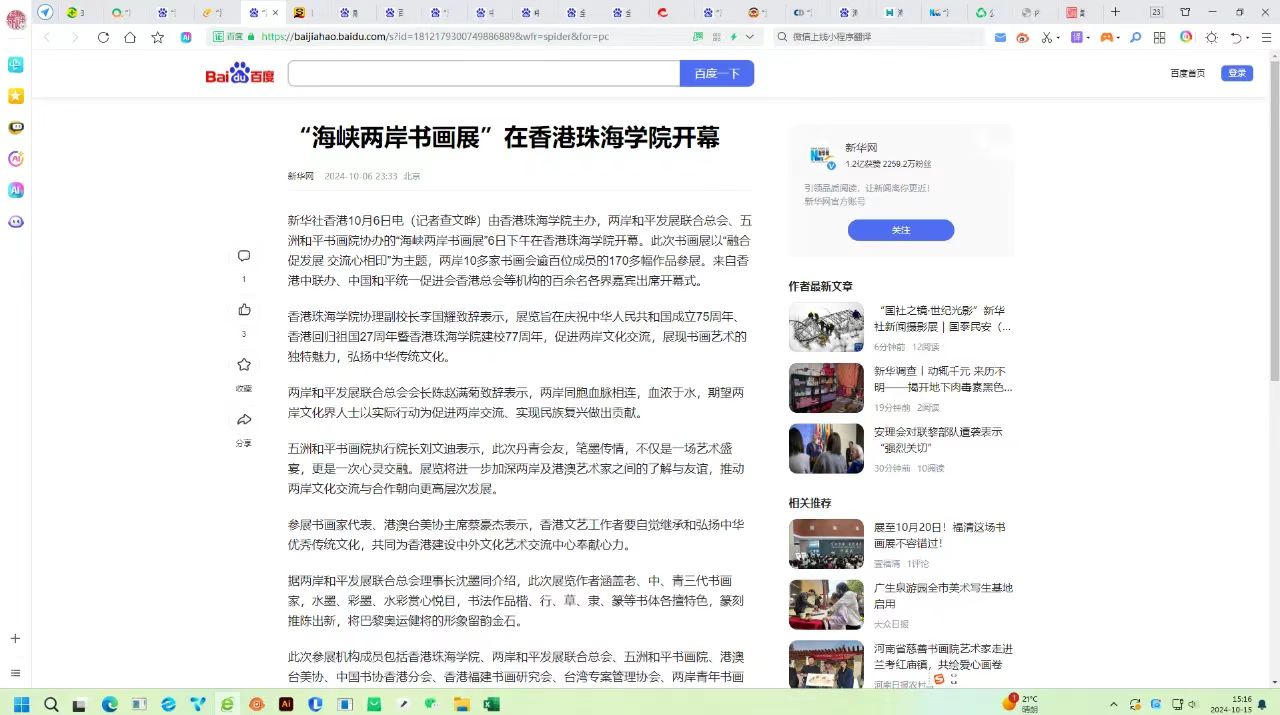Open a new browser tab
1280x715 pixels.
tap(1116, 12)
